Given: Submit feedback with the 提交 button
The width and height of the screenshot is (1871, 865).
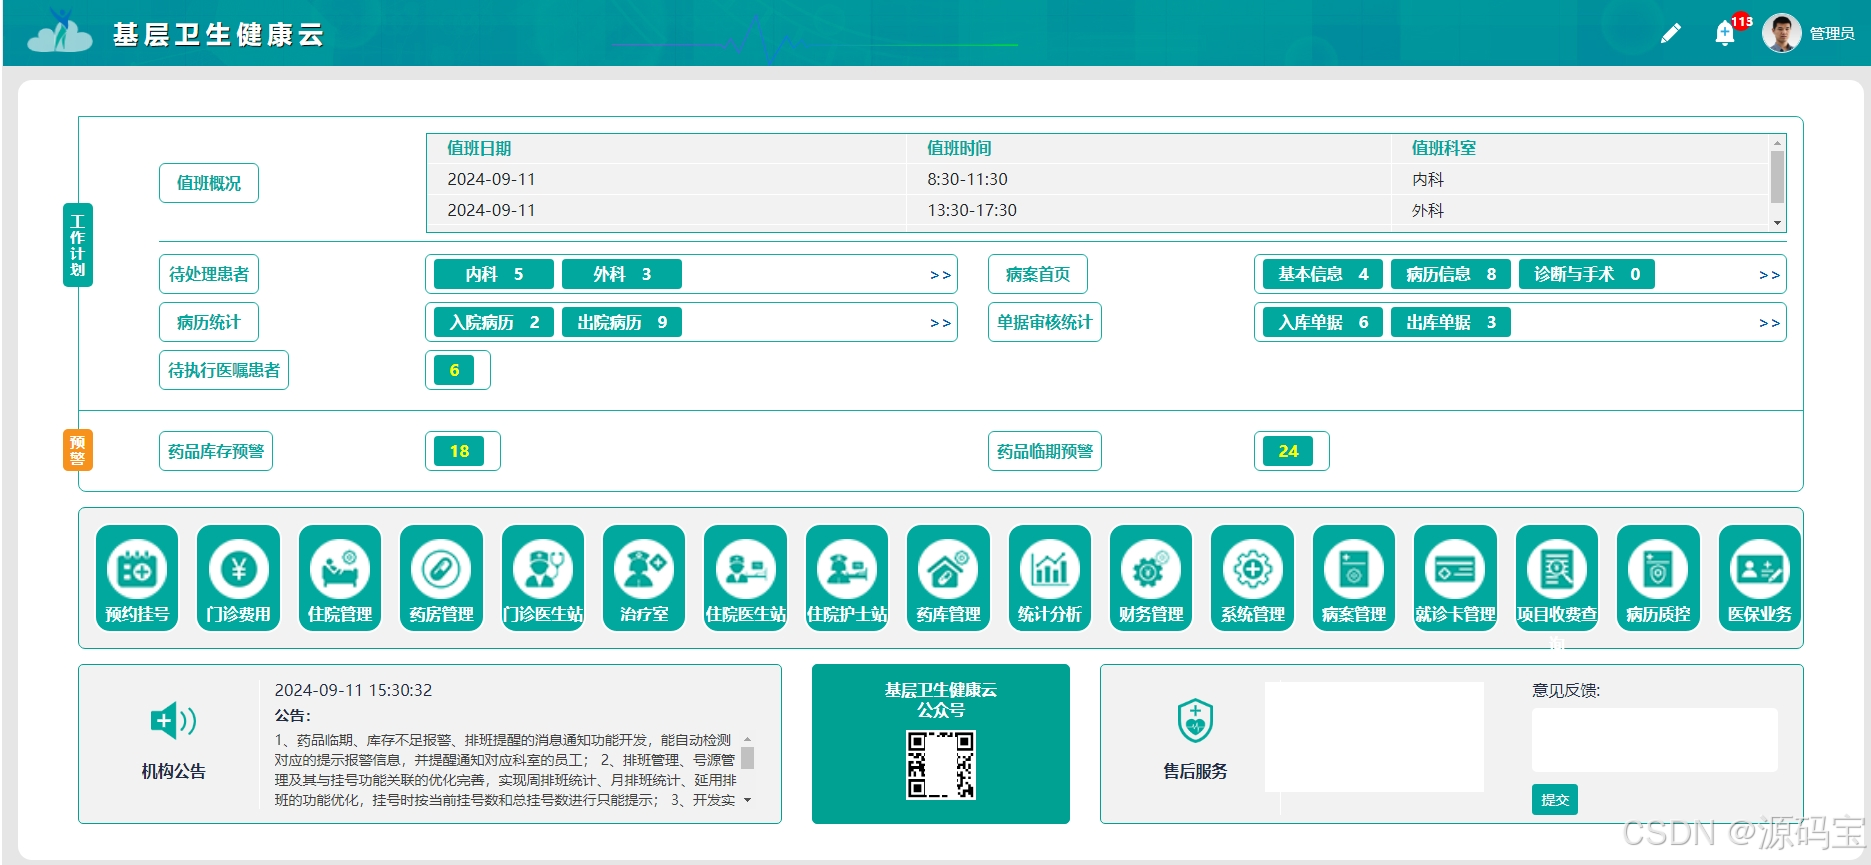Looking at the screenshot, I should [x=1555, y=799].
